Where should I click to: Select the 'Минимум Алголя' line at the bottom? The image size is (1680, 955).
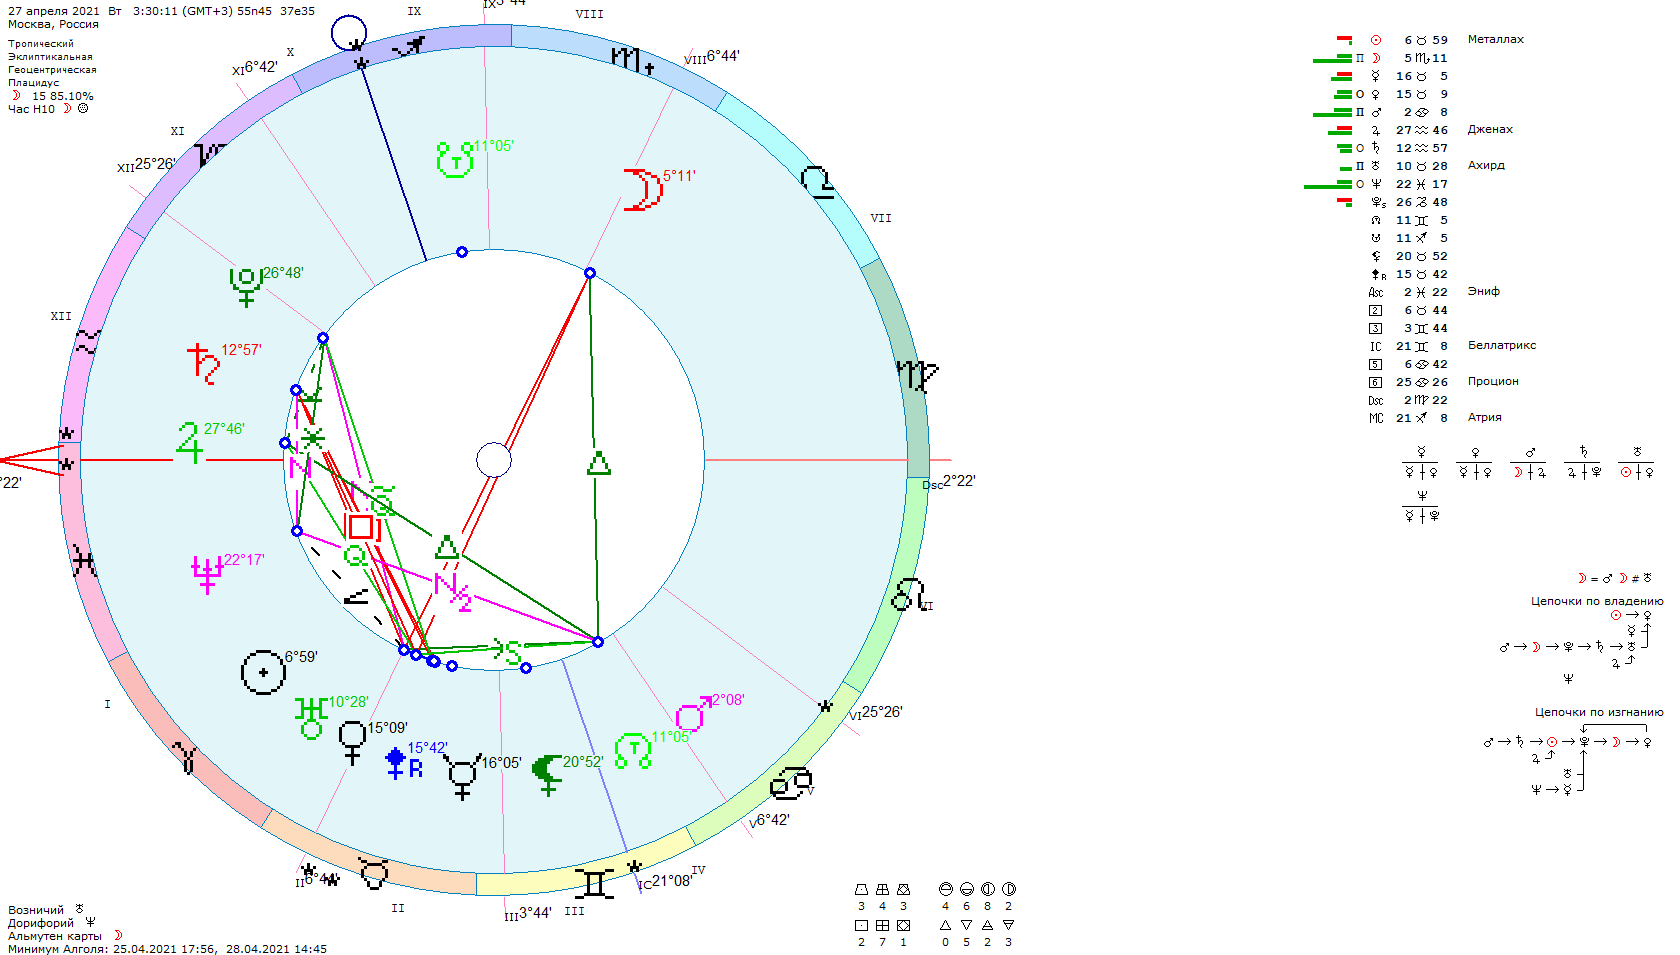(167, 949)
